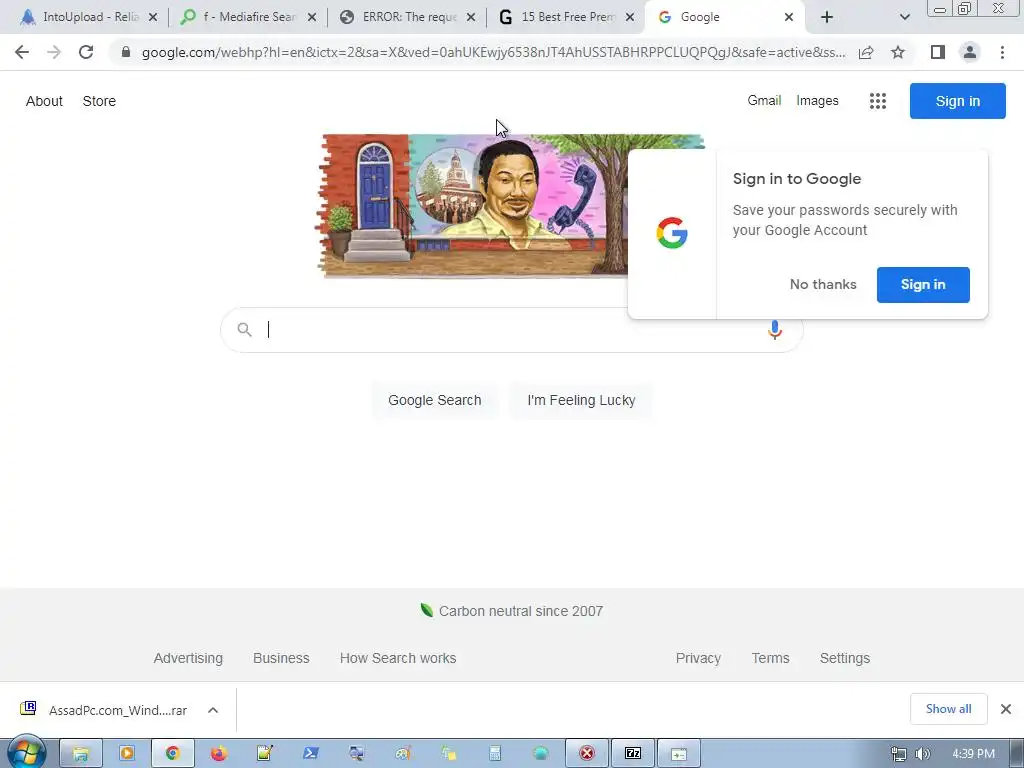Launch Firefox from the taskbar

coord(219,754)
